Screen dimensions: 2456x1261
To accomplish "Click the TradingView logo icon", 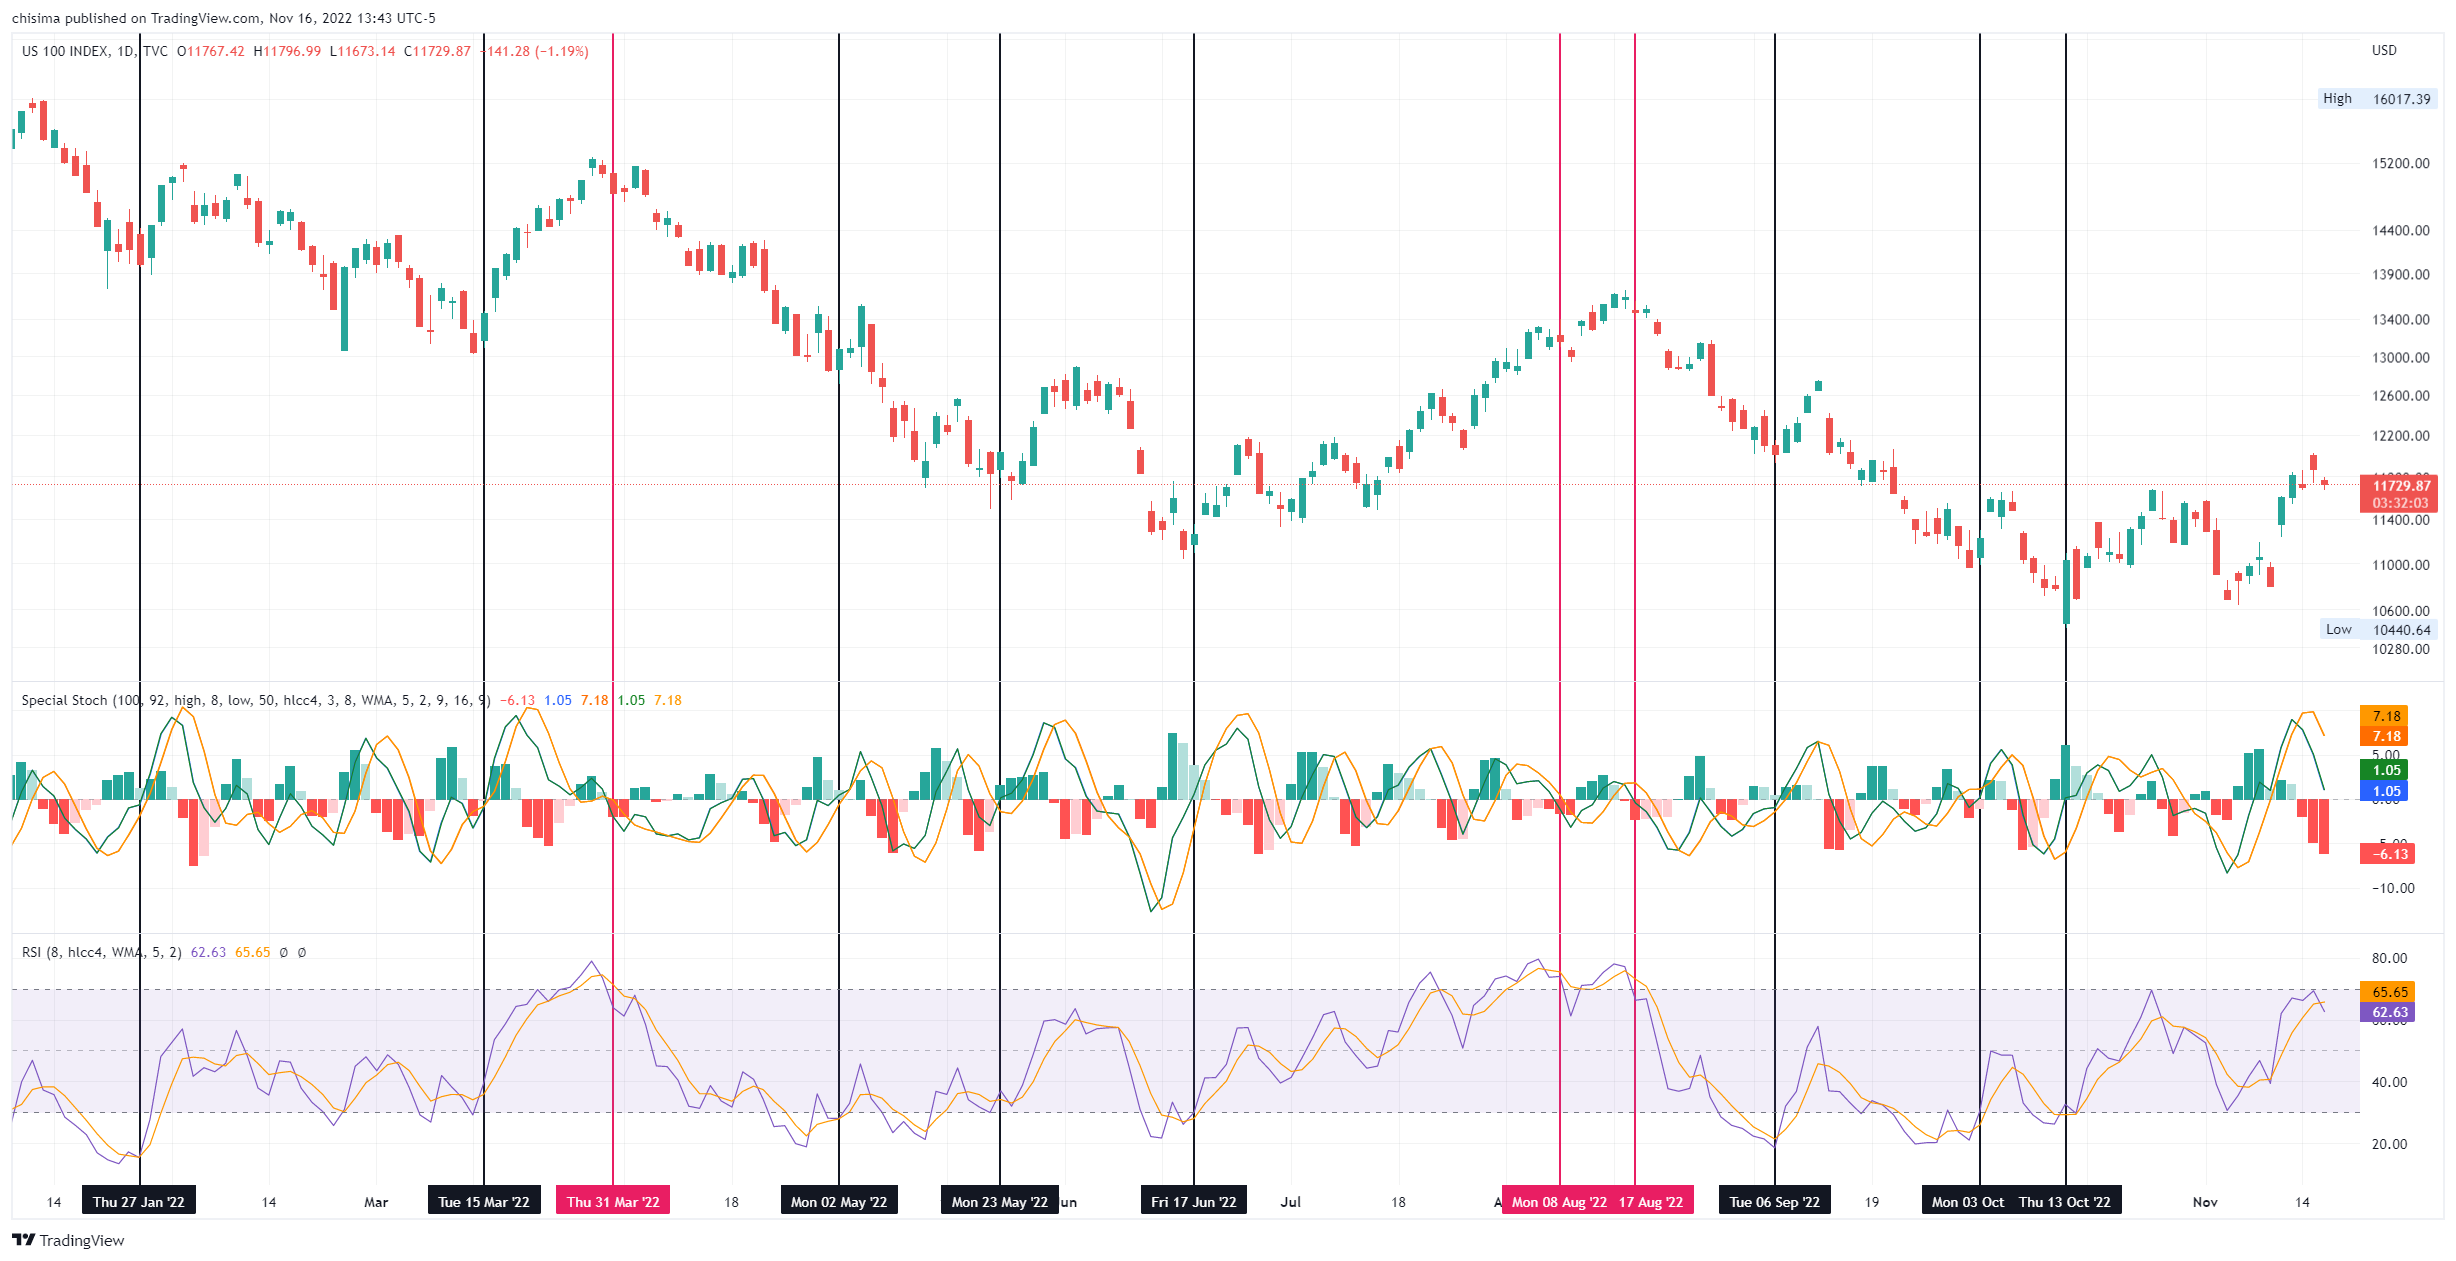I will click(x=24, y=1240).
